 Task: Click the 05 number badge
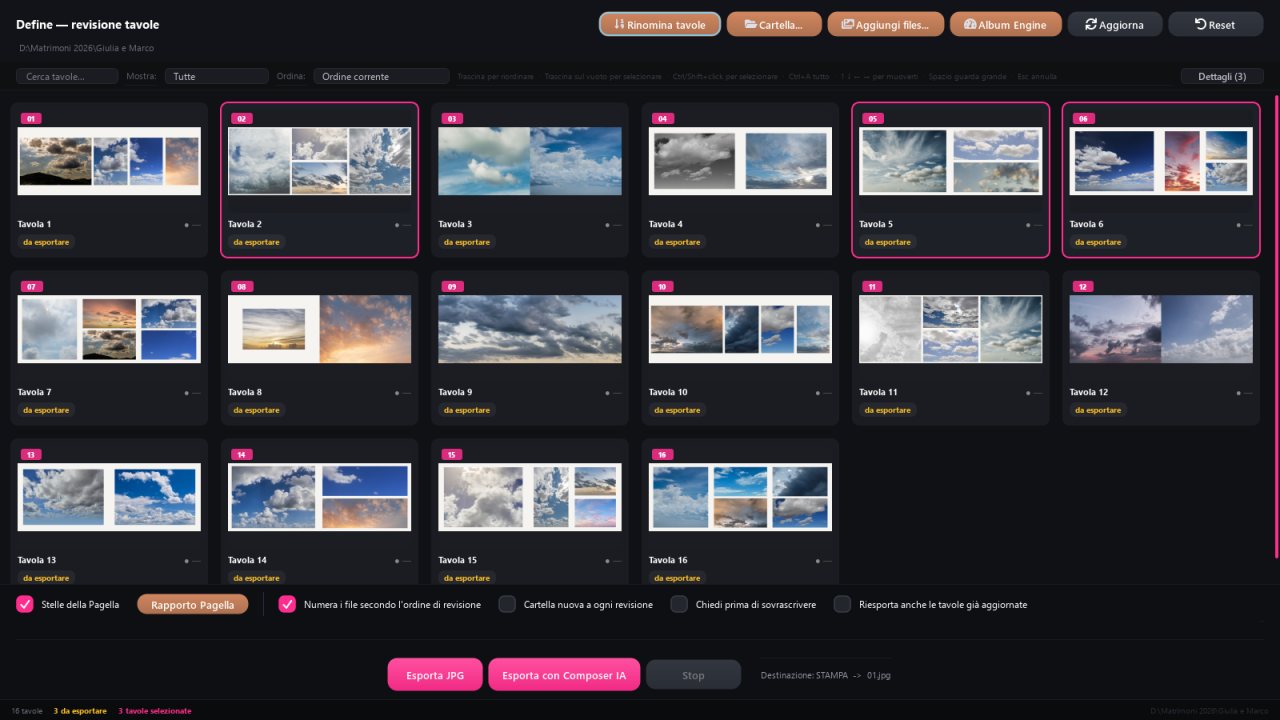click(x=872, y=119)
